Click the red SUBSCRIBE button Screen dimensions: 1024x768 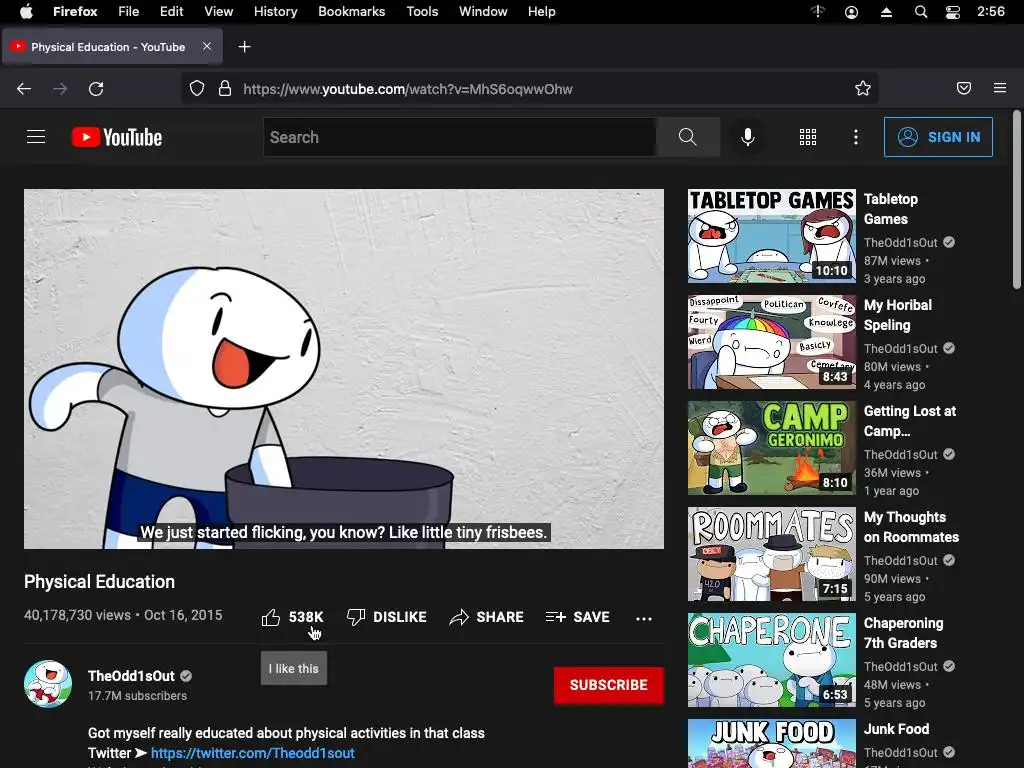(x=609, y=685)
